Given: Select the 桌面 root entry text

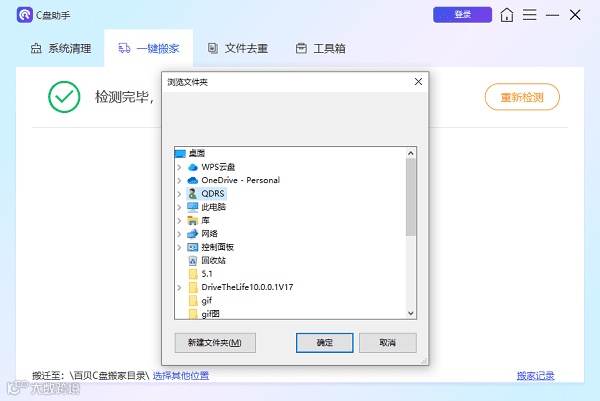Looking at the screenshot, I should click(x=197, y=153).
